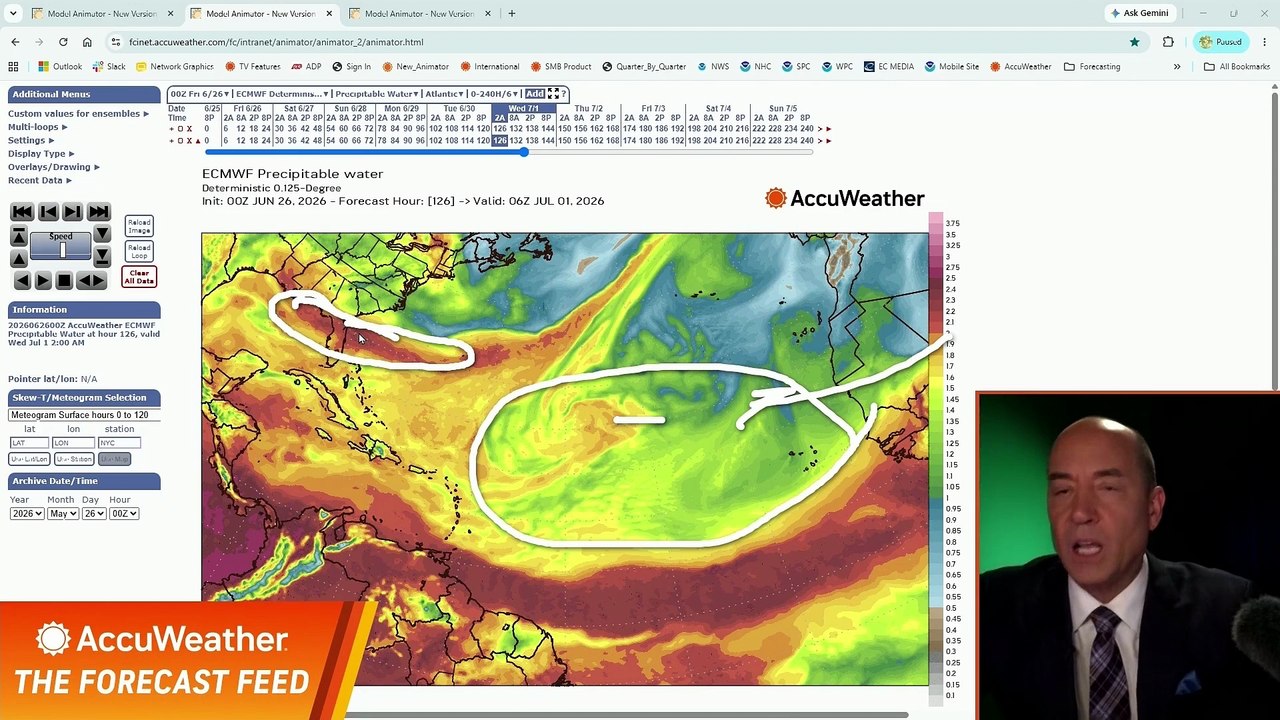Open the question mark help icon
1280x720 pixels.
coord(564,94)
